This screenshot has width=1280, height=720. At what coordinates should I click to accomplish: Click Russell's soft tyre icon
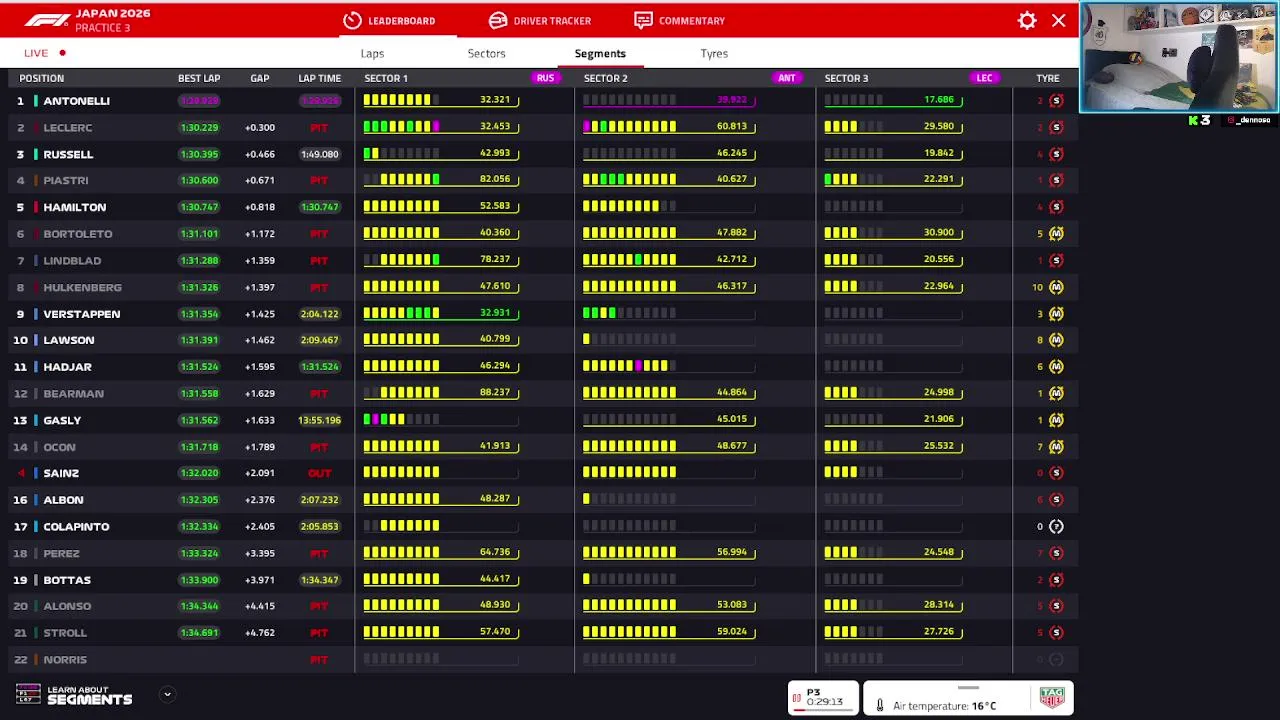1056,154
